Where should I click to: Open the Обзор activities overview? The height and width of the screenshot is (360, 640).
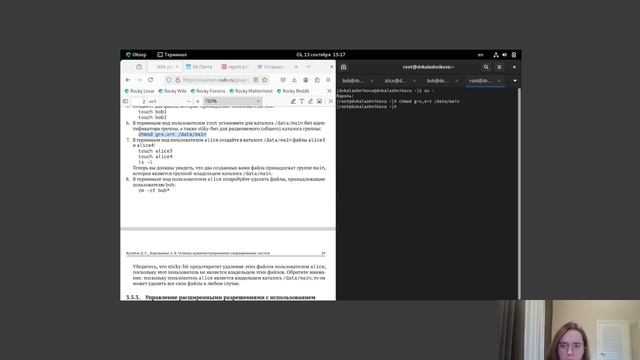(x=136, y=55)
